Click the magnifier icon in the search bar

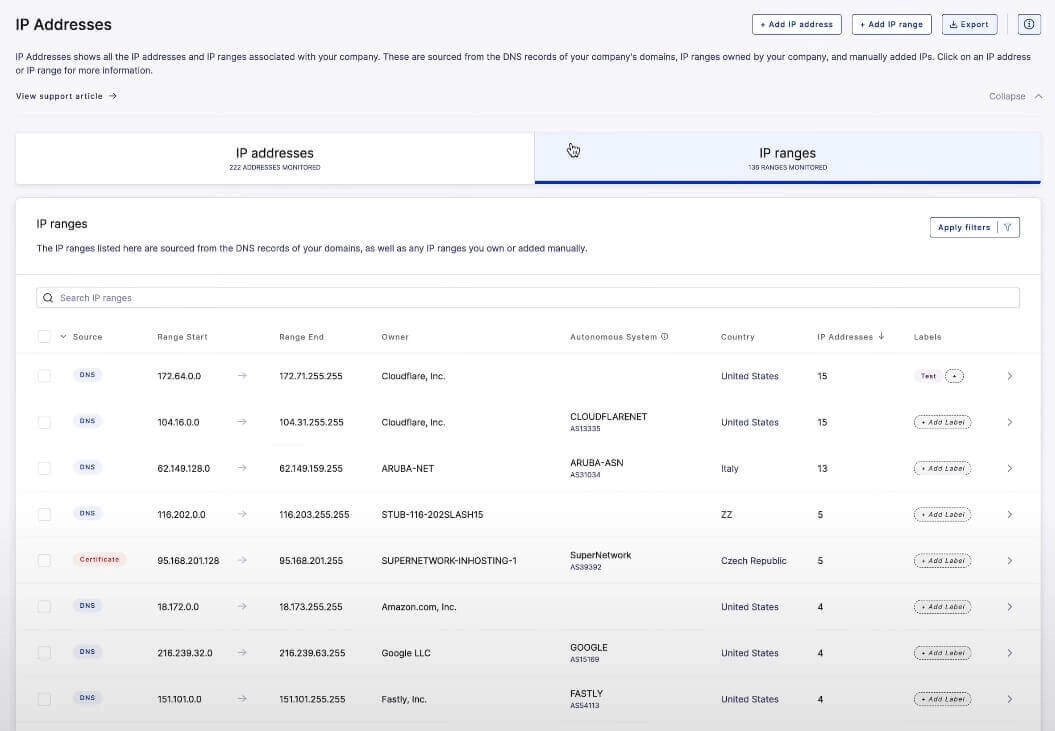[47, 297]
